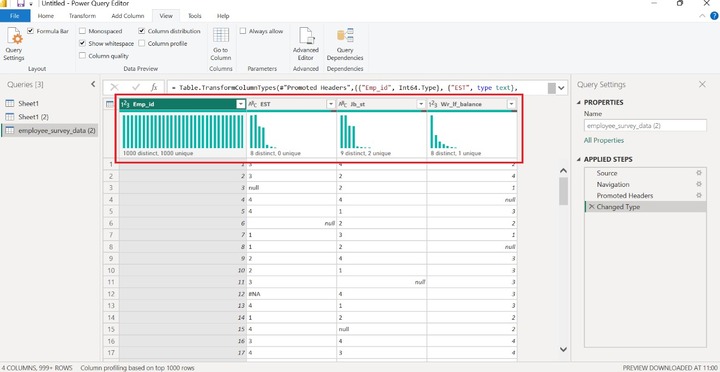Toggle the Formula Bar checkbox

coord(31,31)
